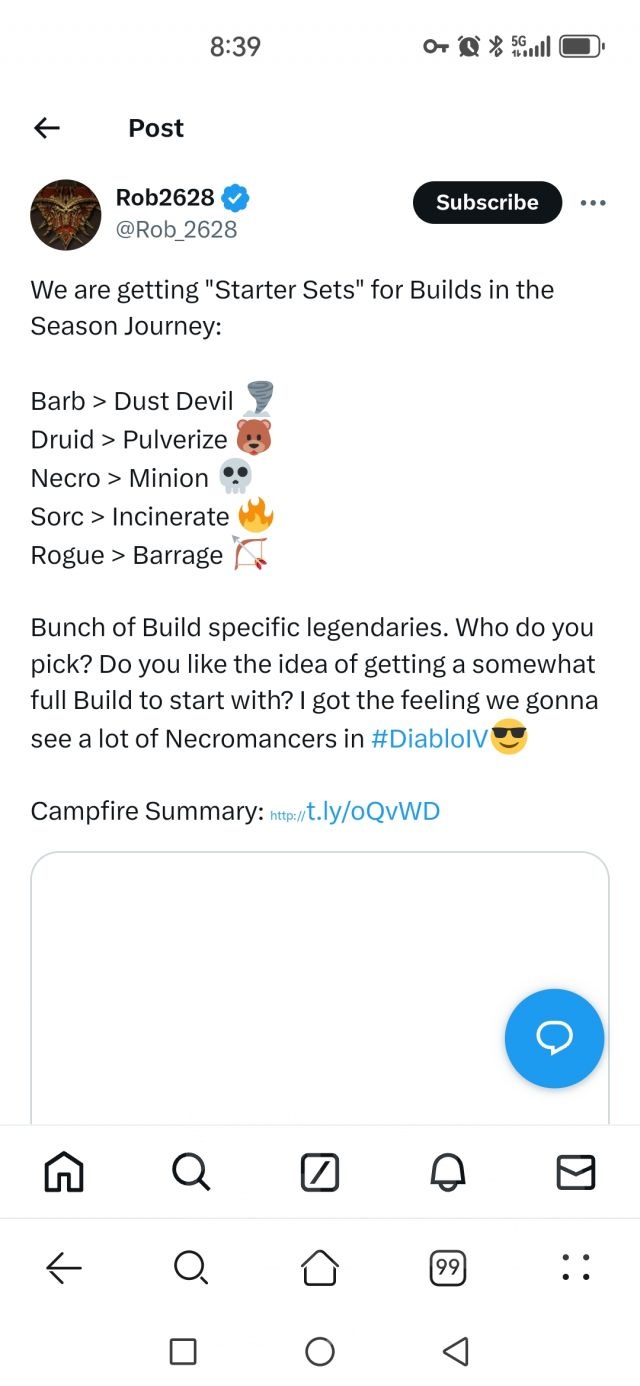Viewport: 640px width, 1386px height.
Task: Open the browser four-dot menu
Action: coord(576,1268)
